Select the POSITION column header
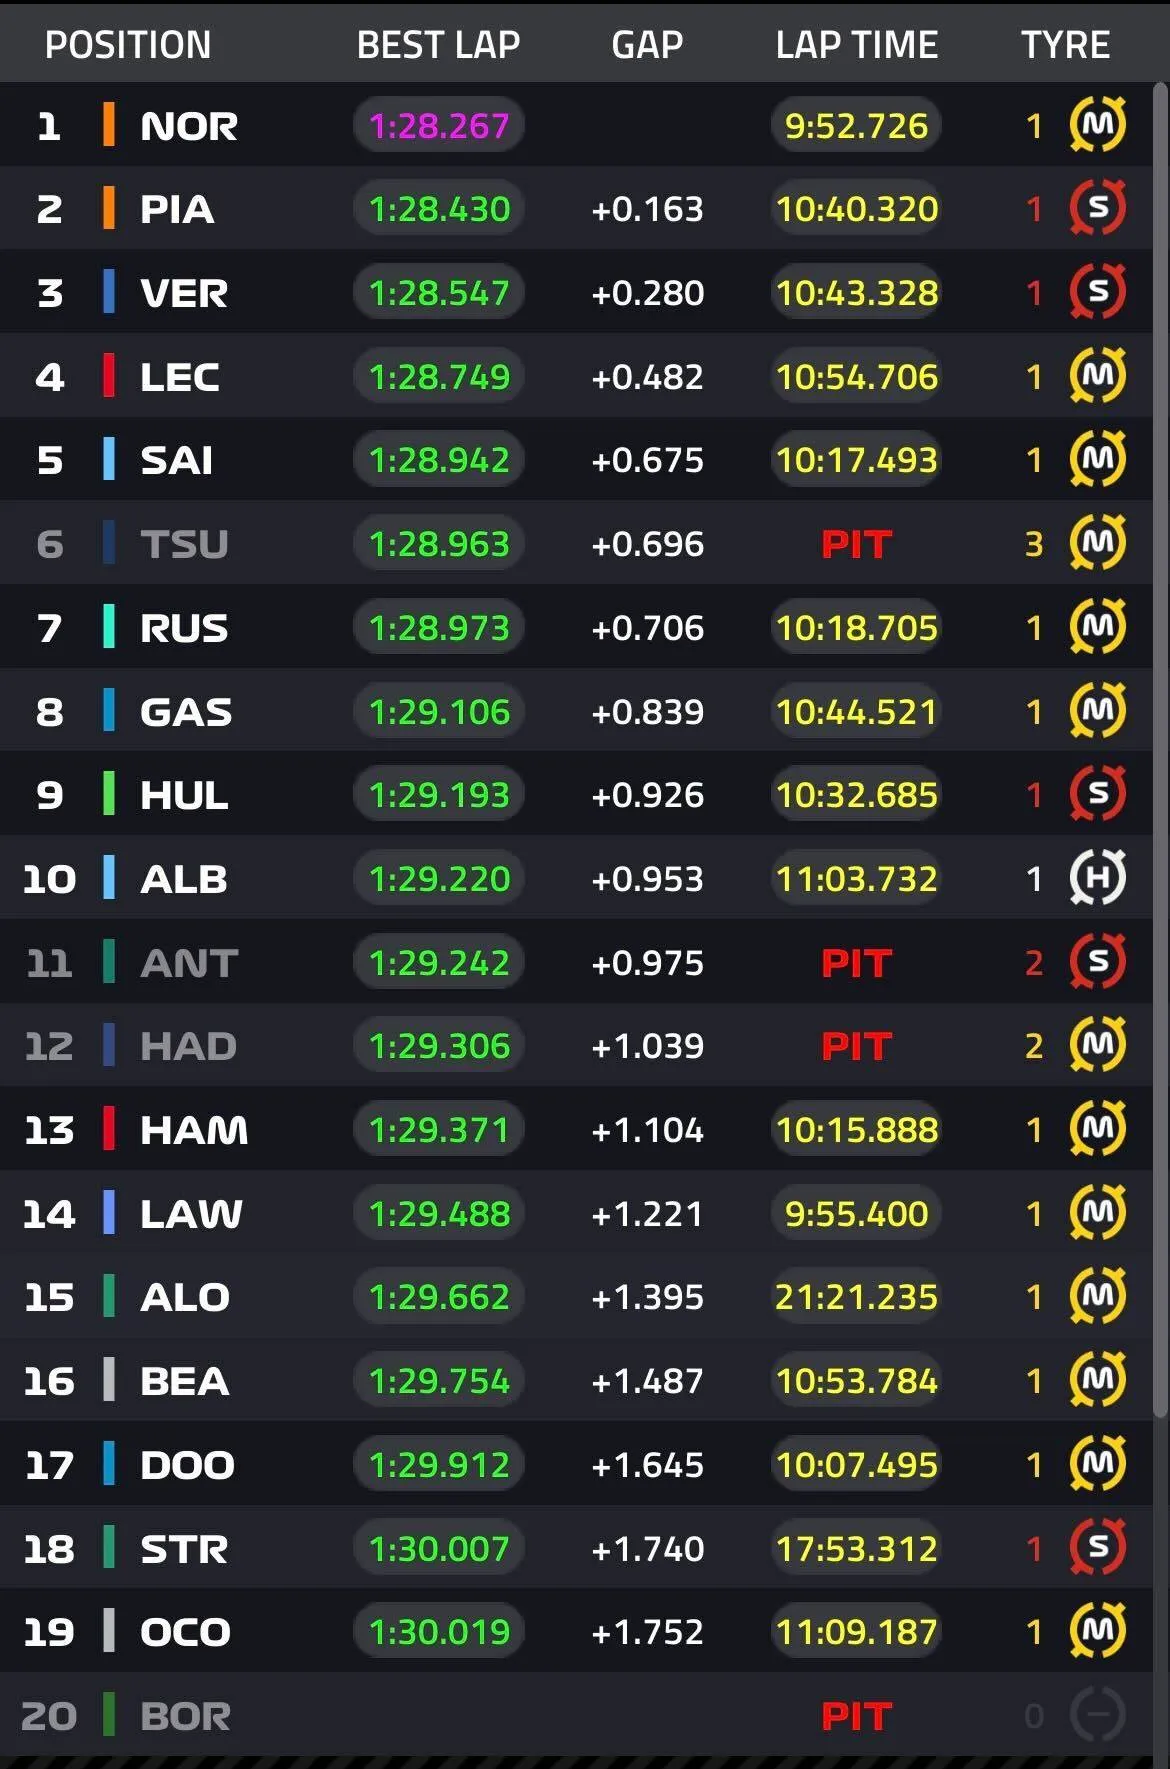The height and width of the screenshot is (1769, 1170). (128, 45)
